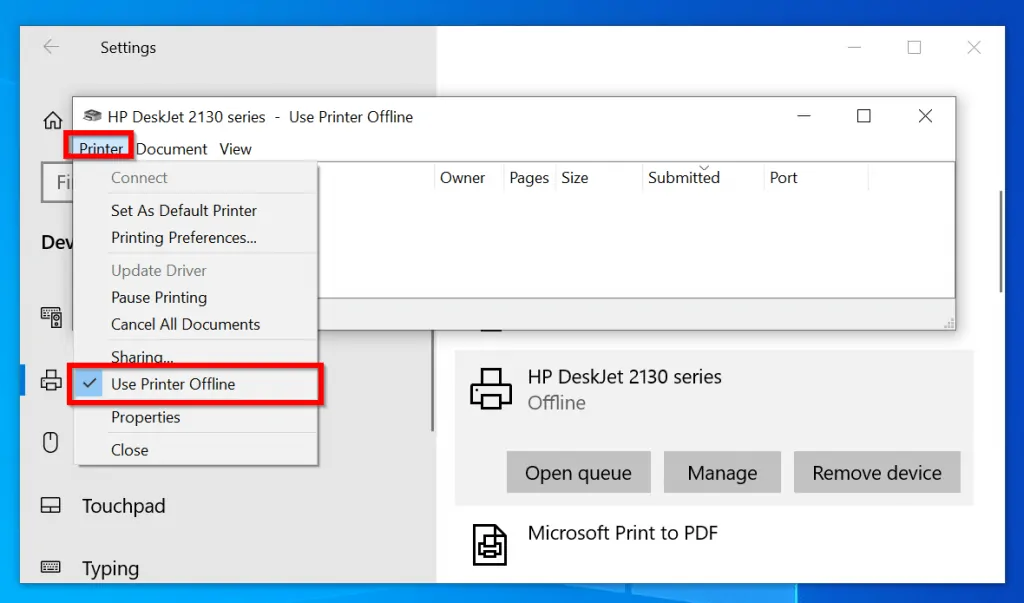This screenshot has width=1024, height=603.
Task: Select Set As Default Printer
Action: [184, 211]
